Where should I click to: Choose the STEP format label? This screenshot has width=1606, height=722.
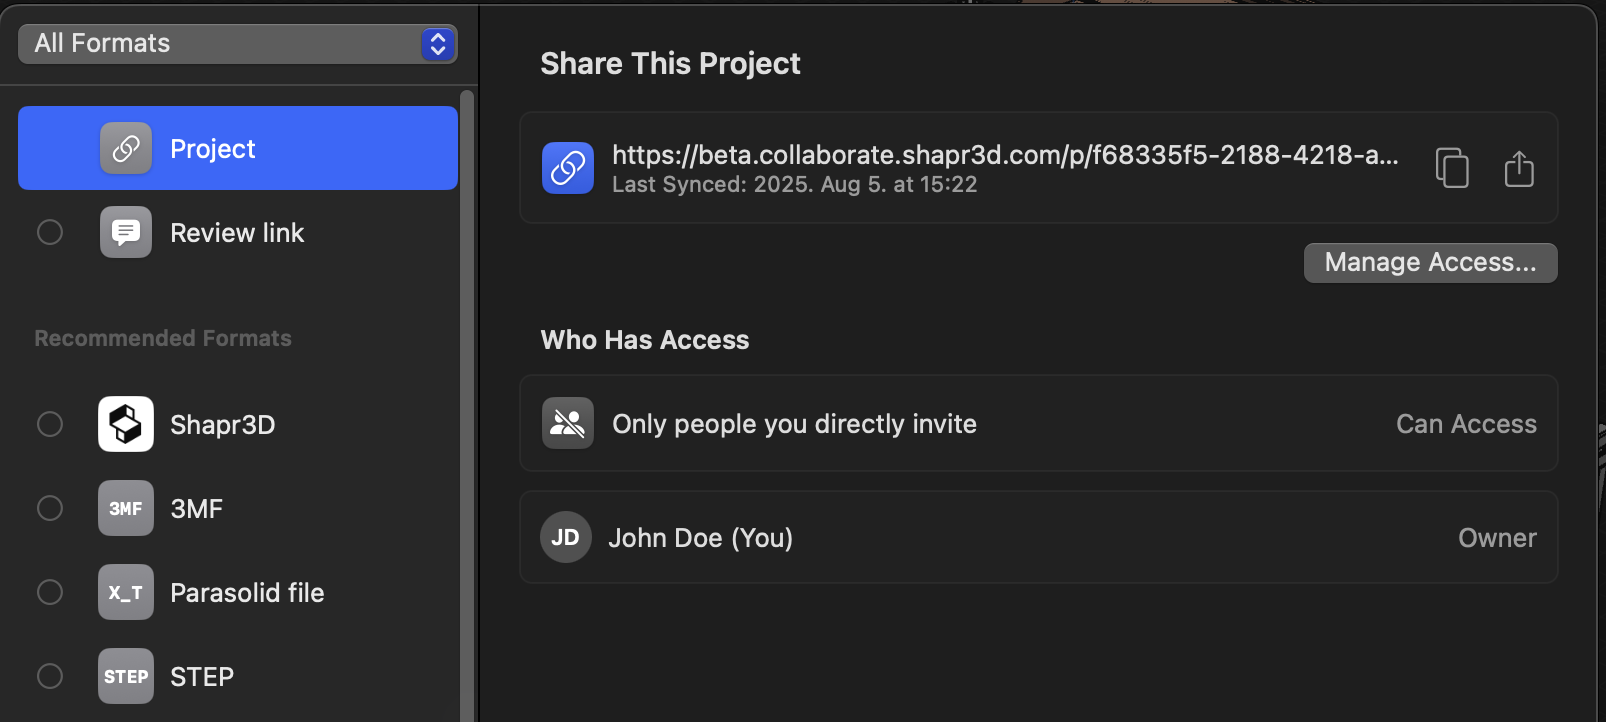[202, 677]
